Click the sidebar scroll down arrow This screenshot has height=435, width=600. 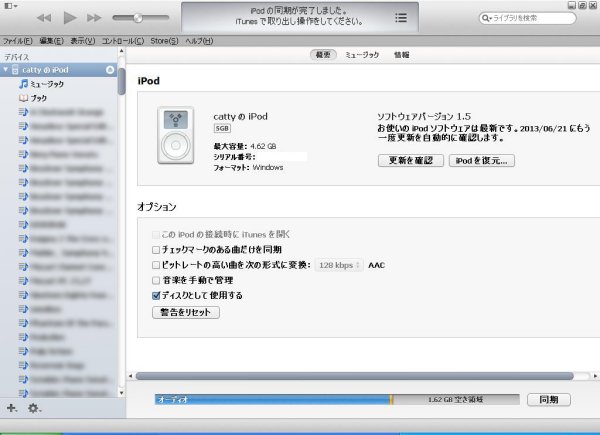(x=121, y=393)
